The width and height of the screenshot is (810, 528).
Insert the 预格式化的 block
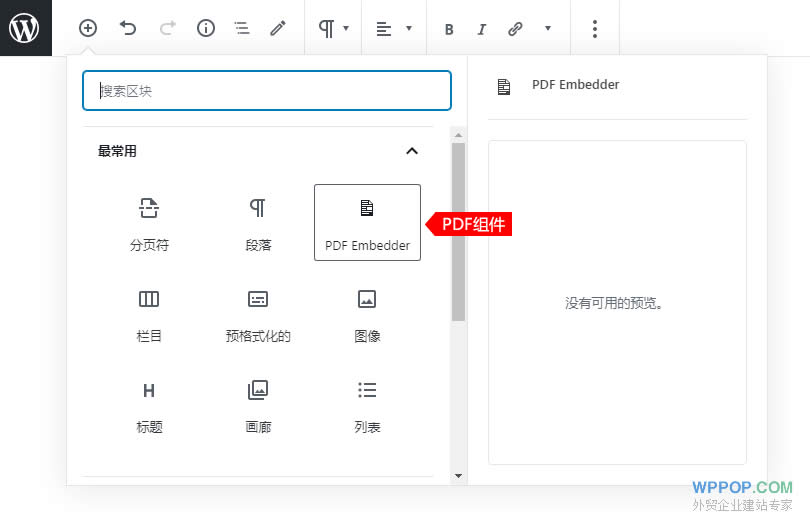[x=258, y=314]
